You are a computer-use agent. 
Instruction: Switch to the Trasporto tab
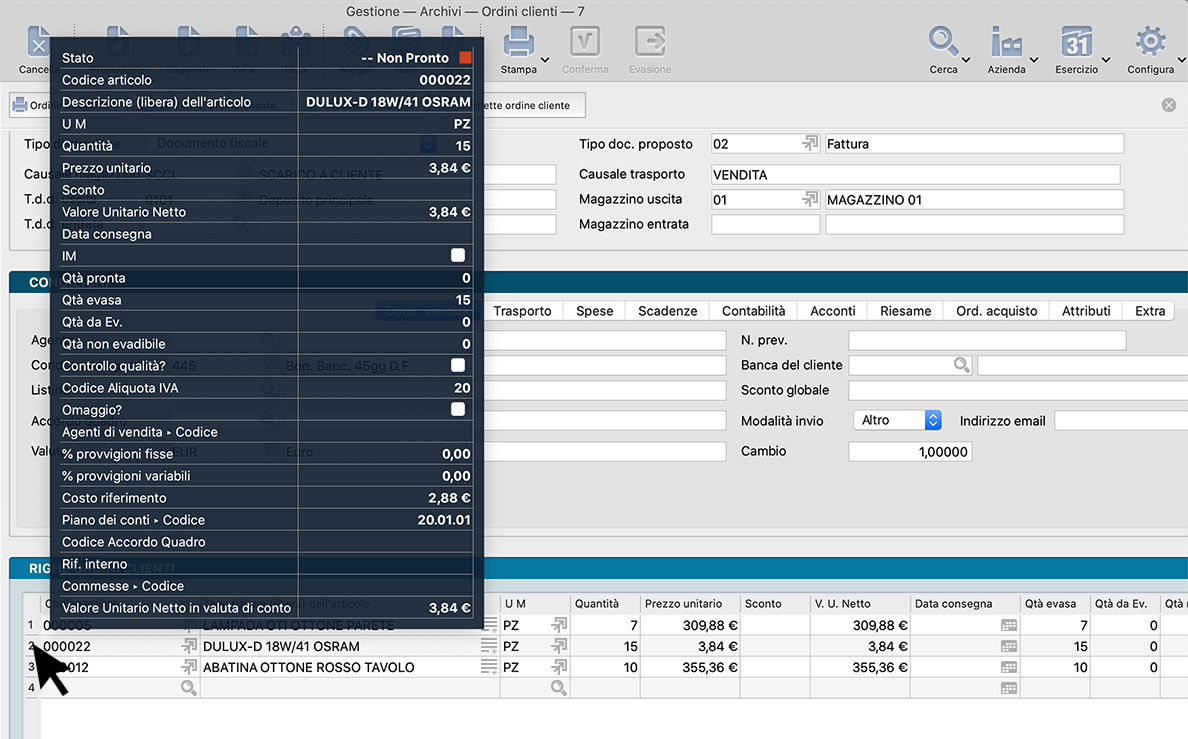click(x=522, y=311)
